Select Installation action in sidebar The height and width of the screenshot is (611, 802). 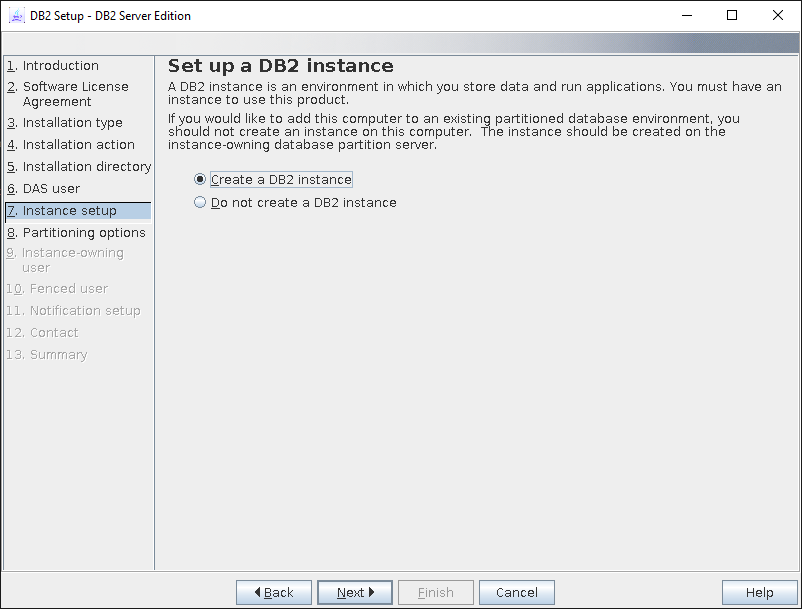[x=78, y=145]
